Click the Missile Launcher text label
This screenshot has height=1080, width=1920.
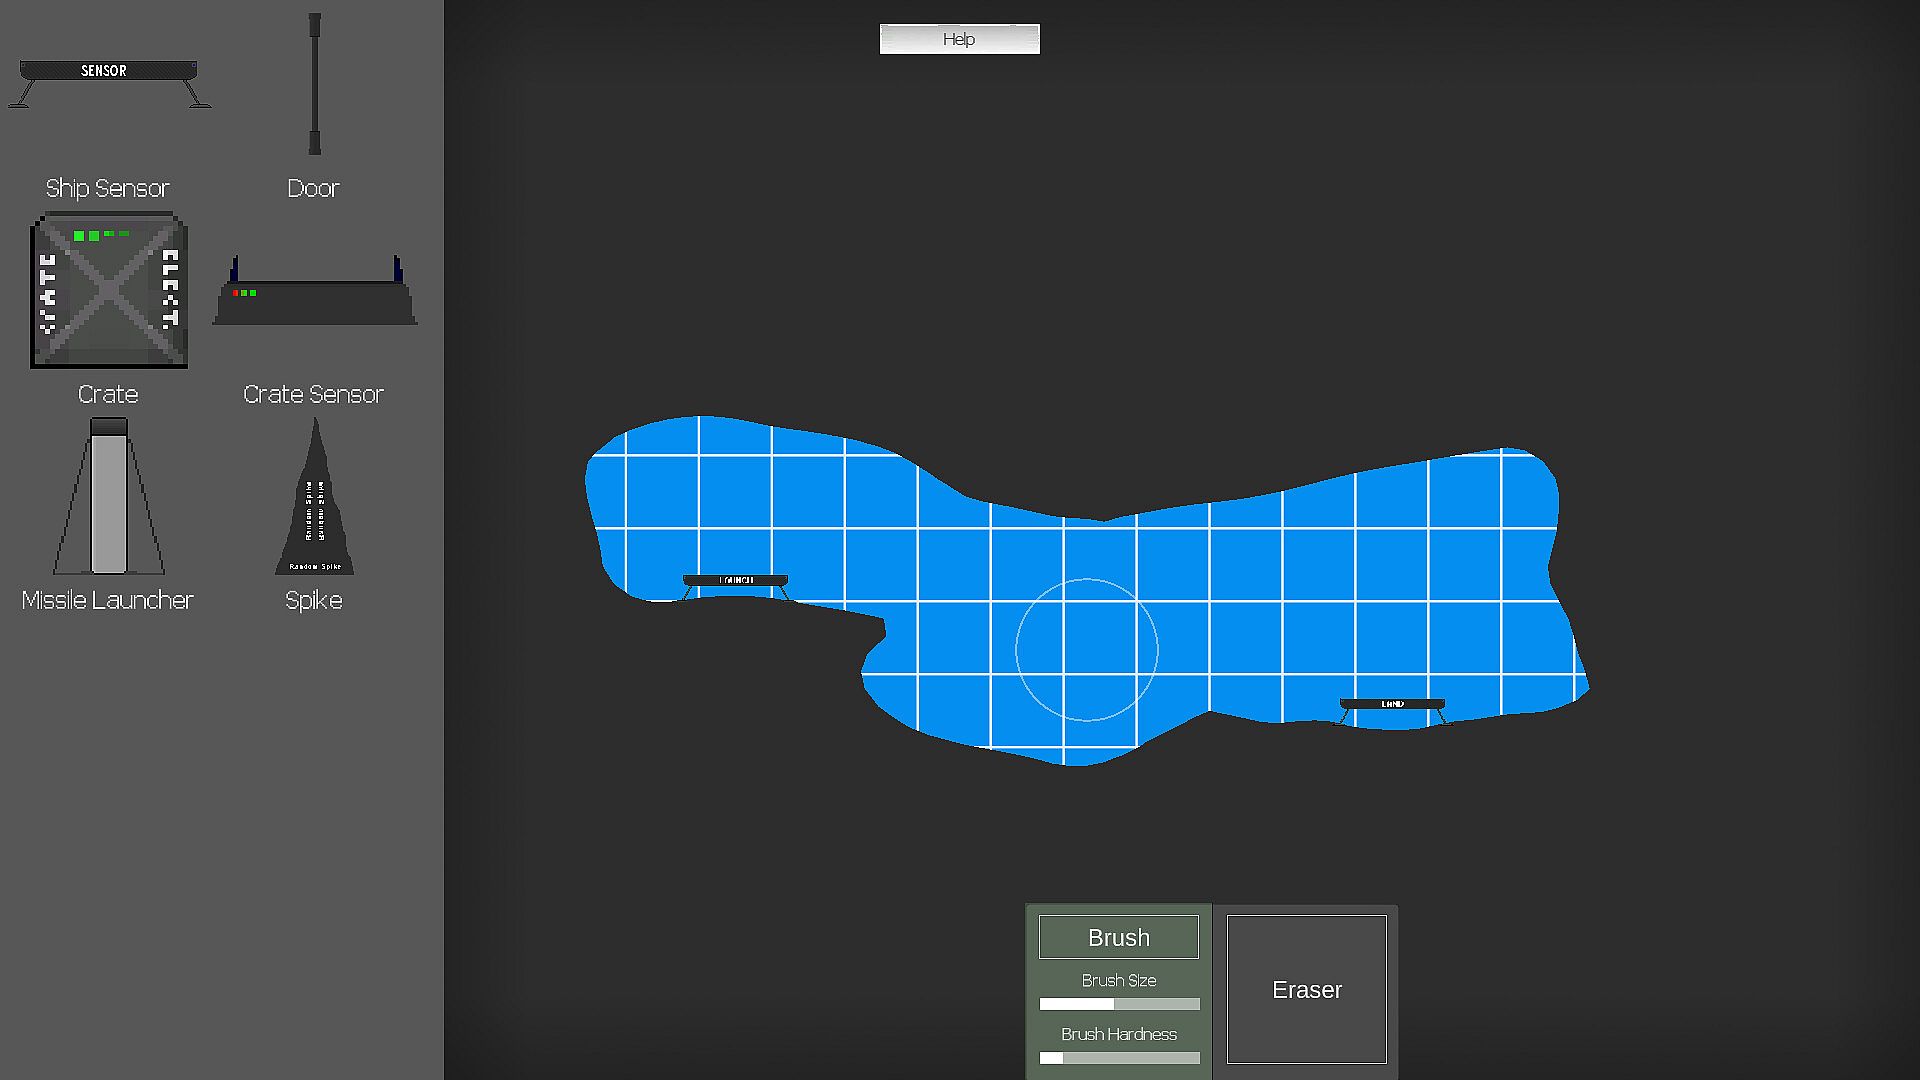tap(108, 600)
